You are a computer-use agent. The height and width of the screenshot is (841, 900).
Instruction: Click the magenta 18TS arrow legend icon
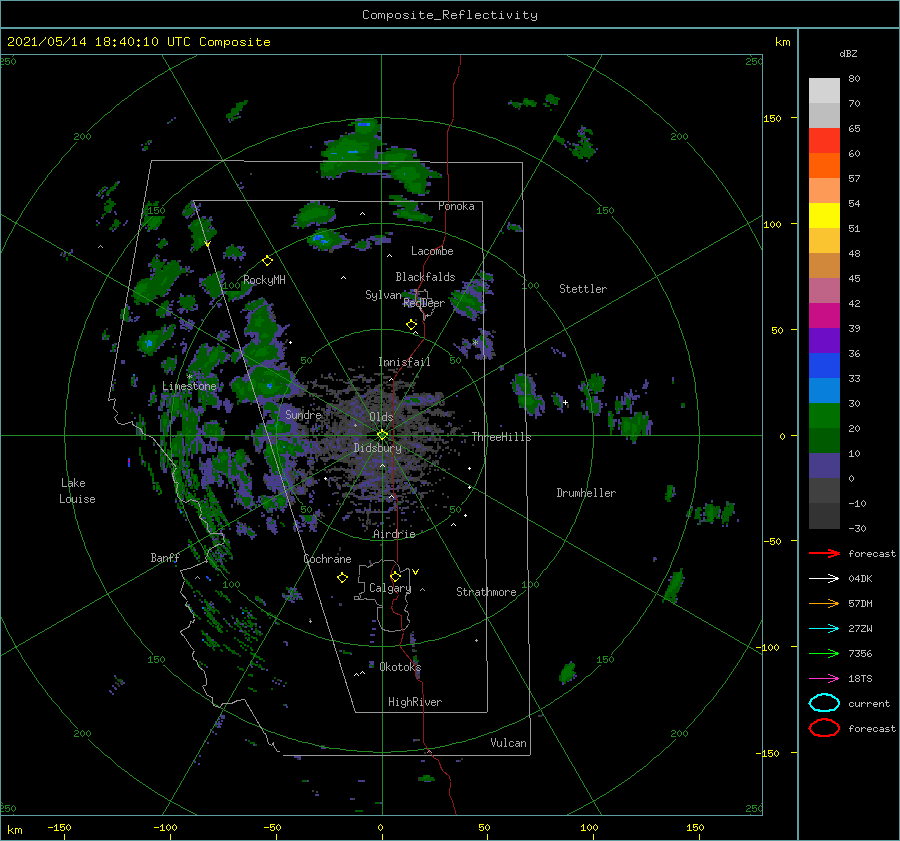coord(824,679)
